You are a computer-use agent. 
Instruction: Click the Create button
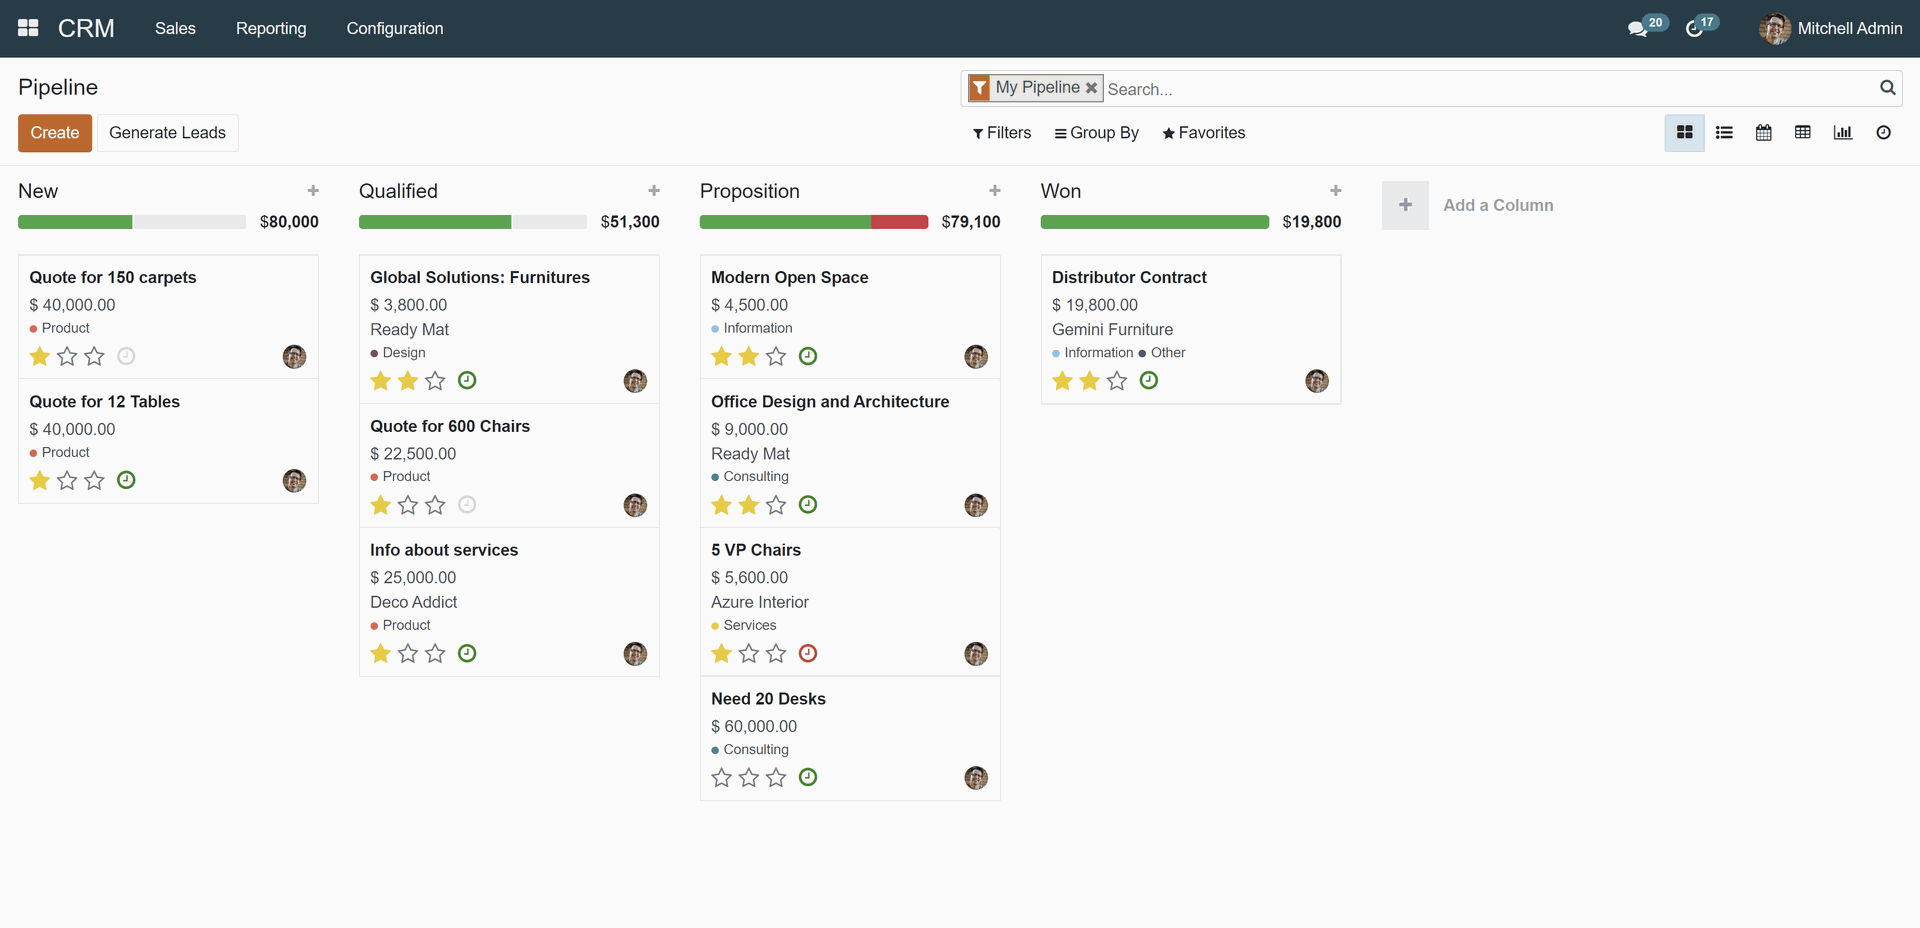pyautogui.click(x=55, y=133)
